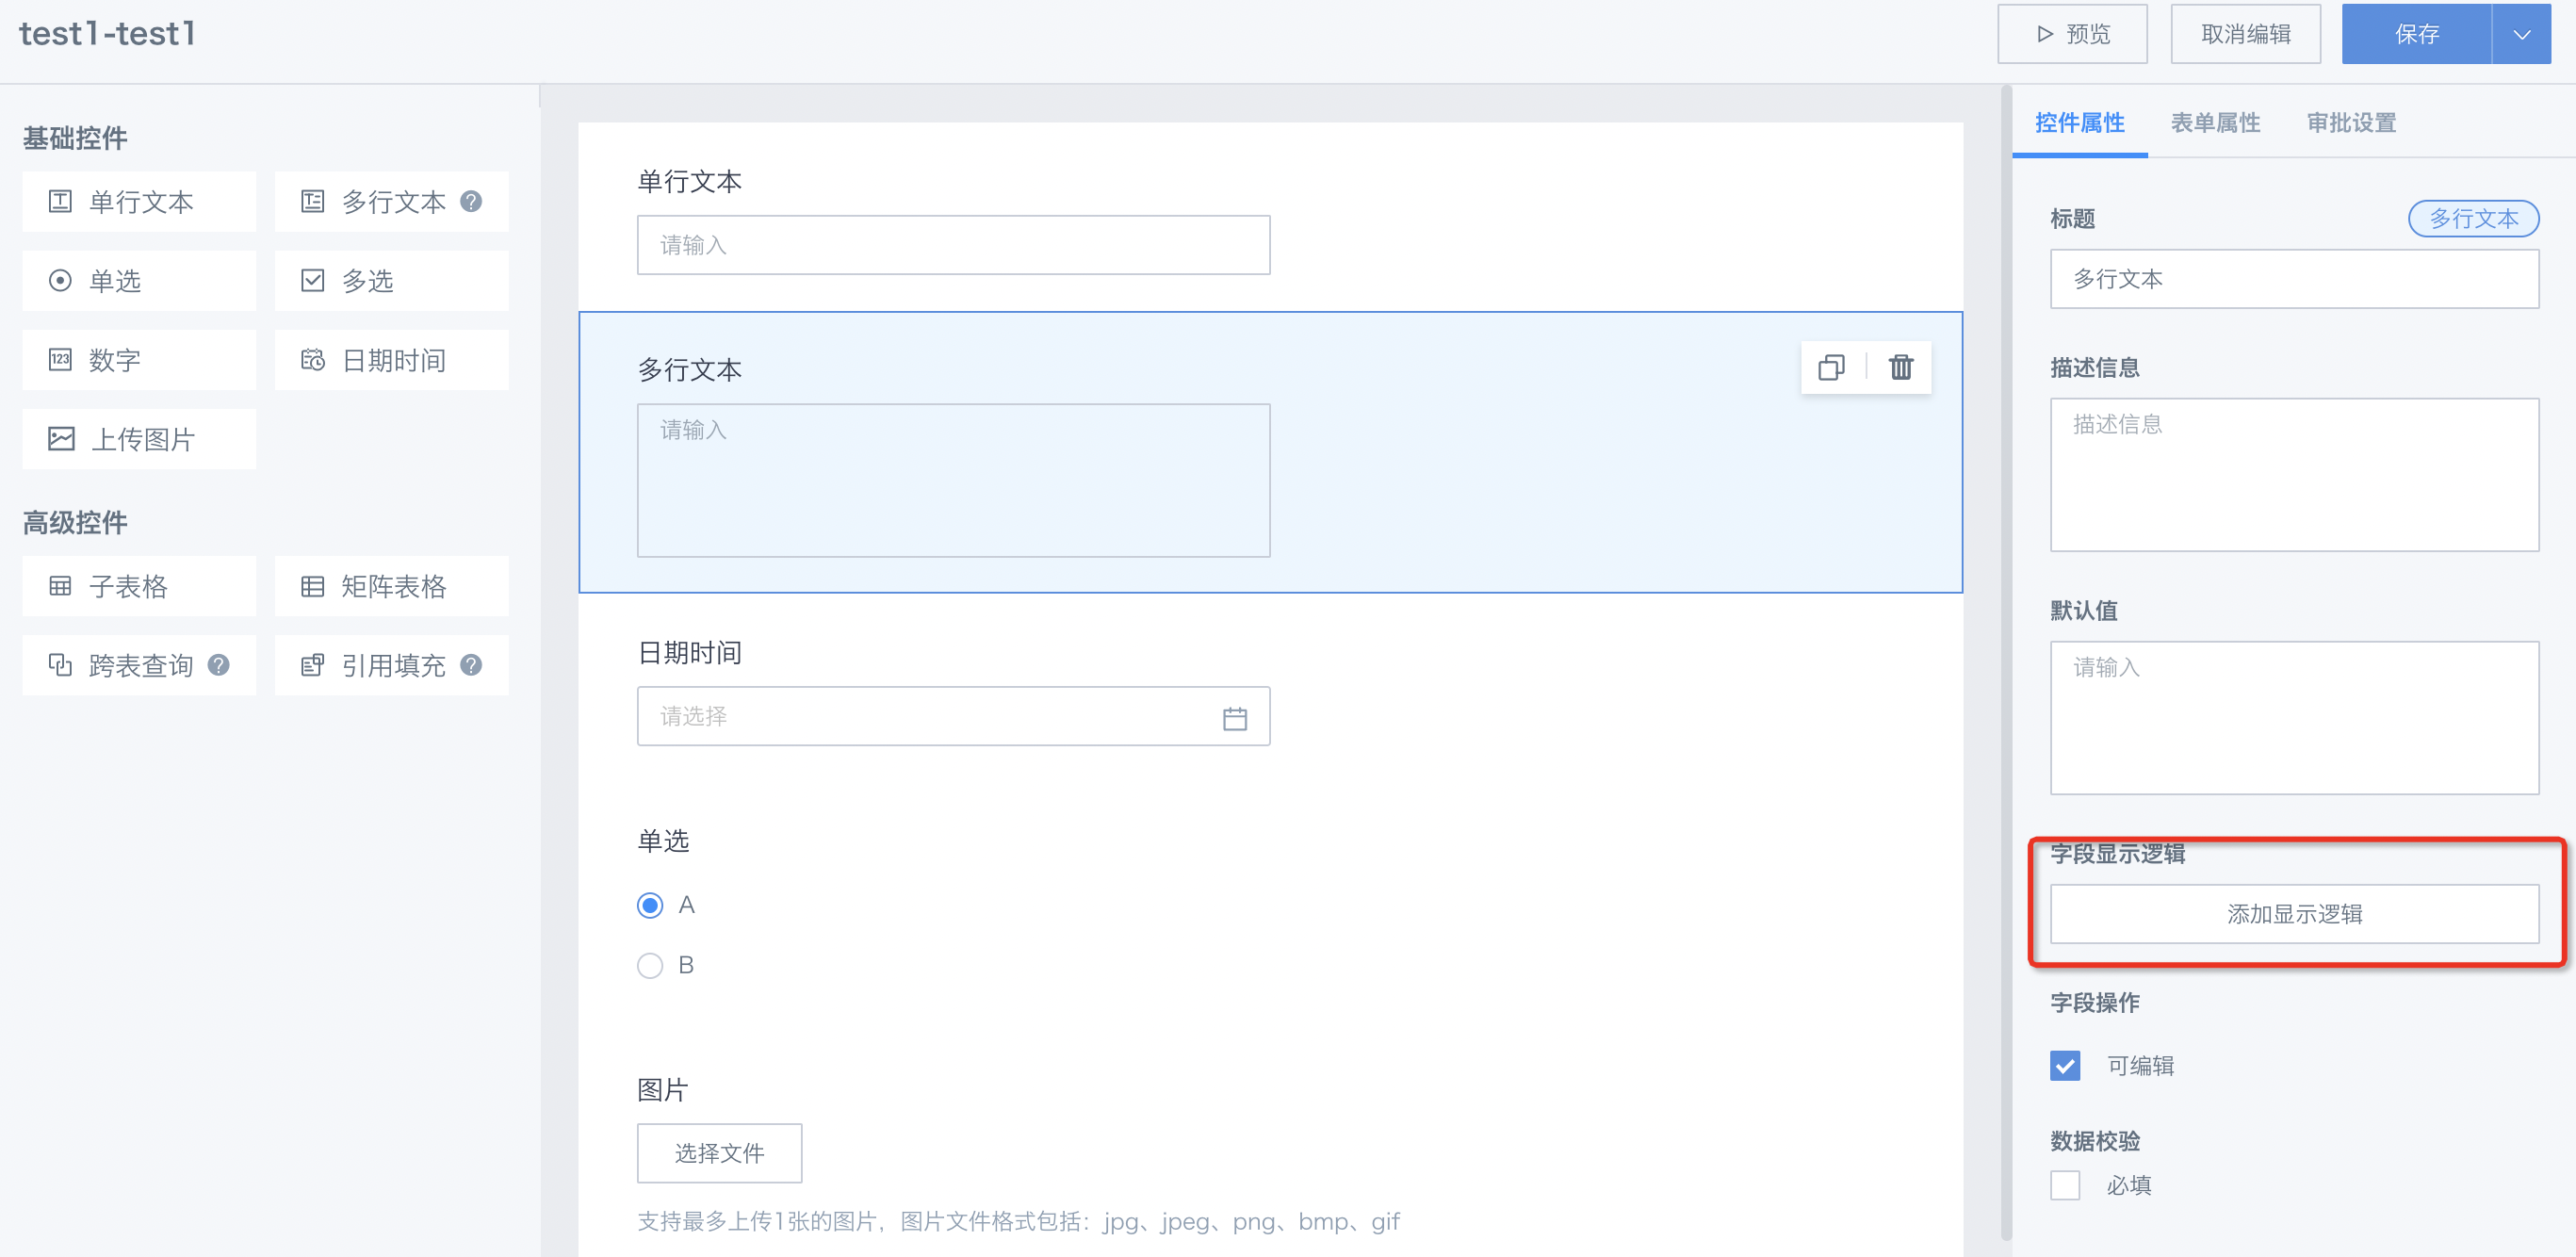Viewport: 2576px width, 1257px height.
Task: Click the 数据校验 heading
Action: coord(2094,1141)
